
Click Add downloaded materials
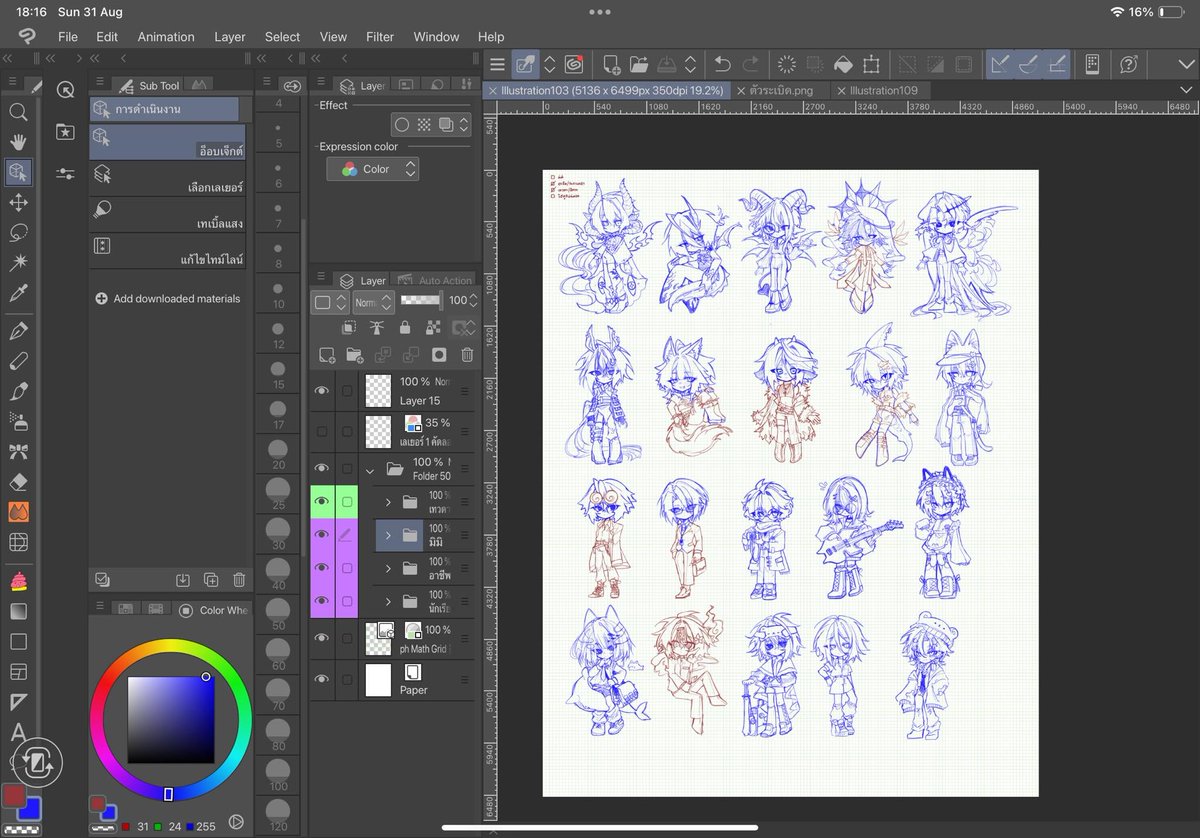coord(167,298)
